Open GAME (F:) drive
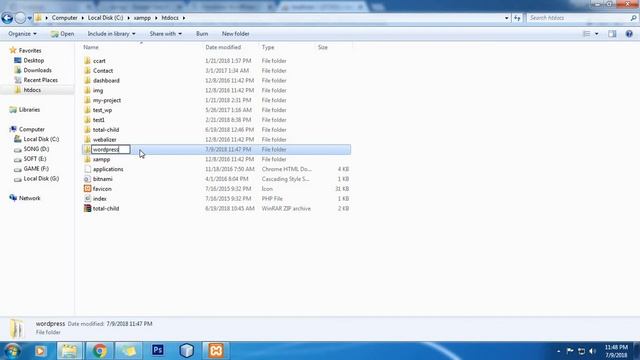Screen dimensions: 640x360 click(x=36, y=169)
